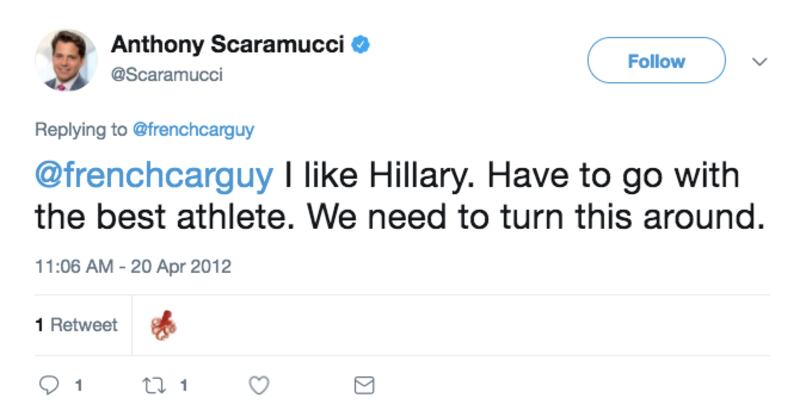Screen dimensions: 800x417
Task: Open @frenchcarguy in the Replying to line
Action: [195, 129]
